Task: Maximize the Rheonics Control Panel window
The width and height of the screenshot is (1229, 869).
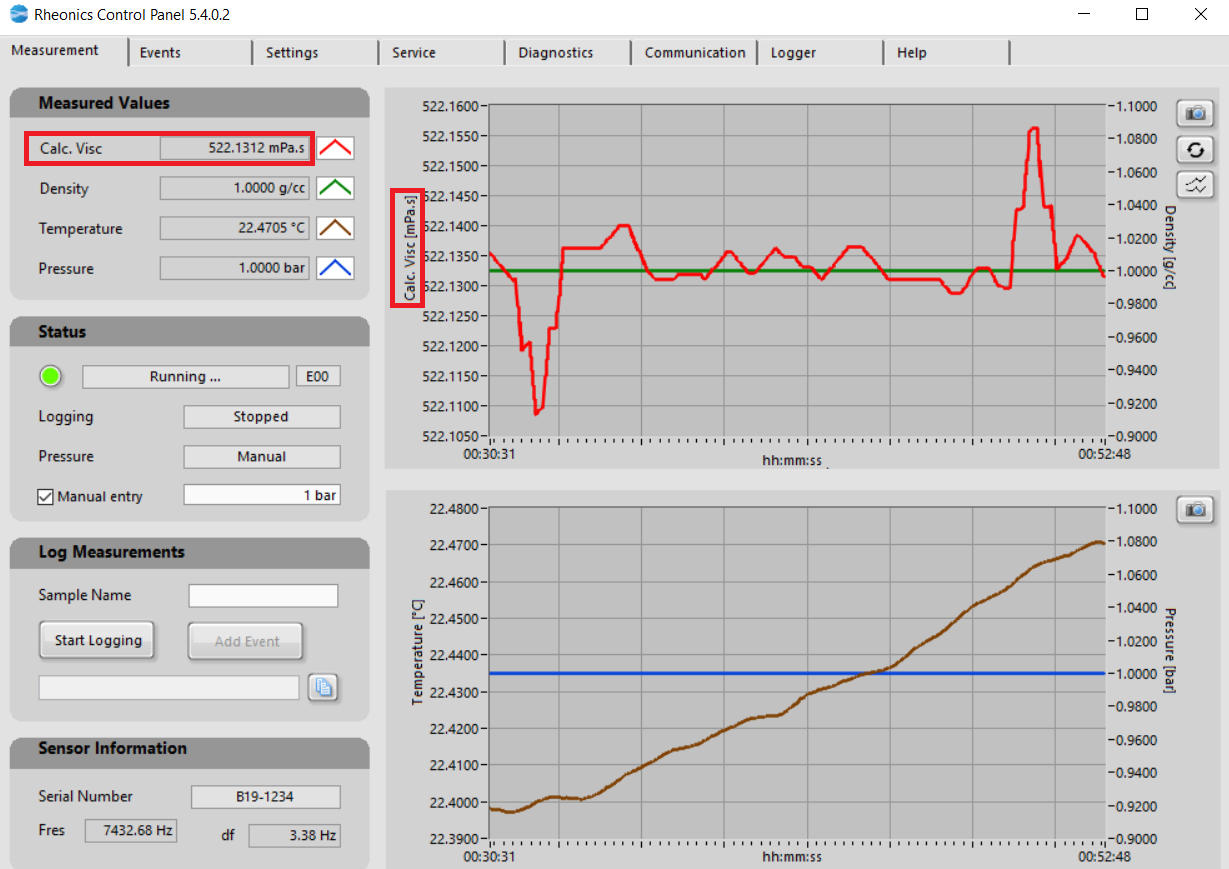Action: pos(1142,15)
